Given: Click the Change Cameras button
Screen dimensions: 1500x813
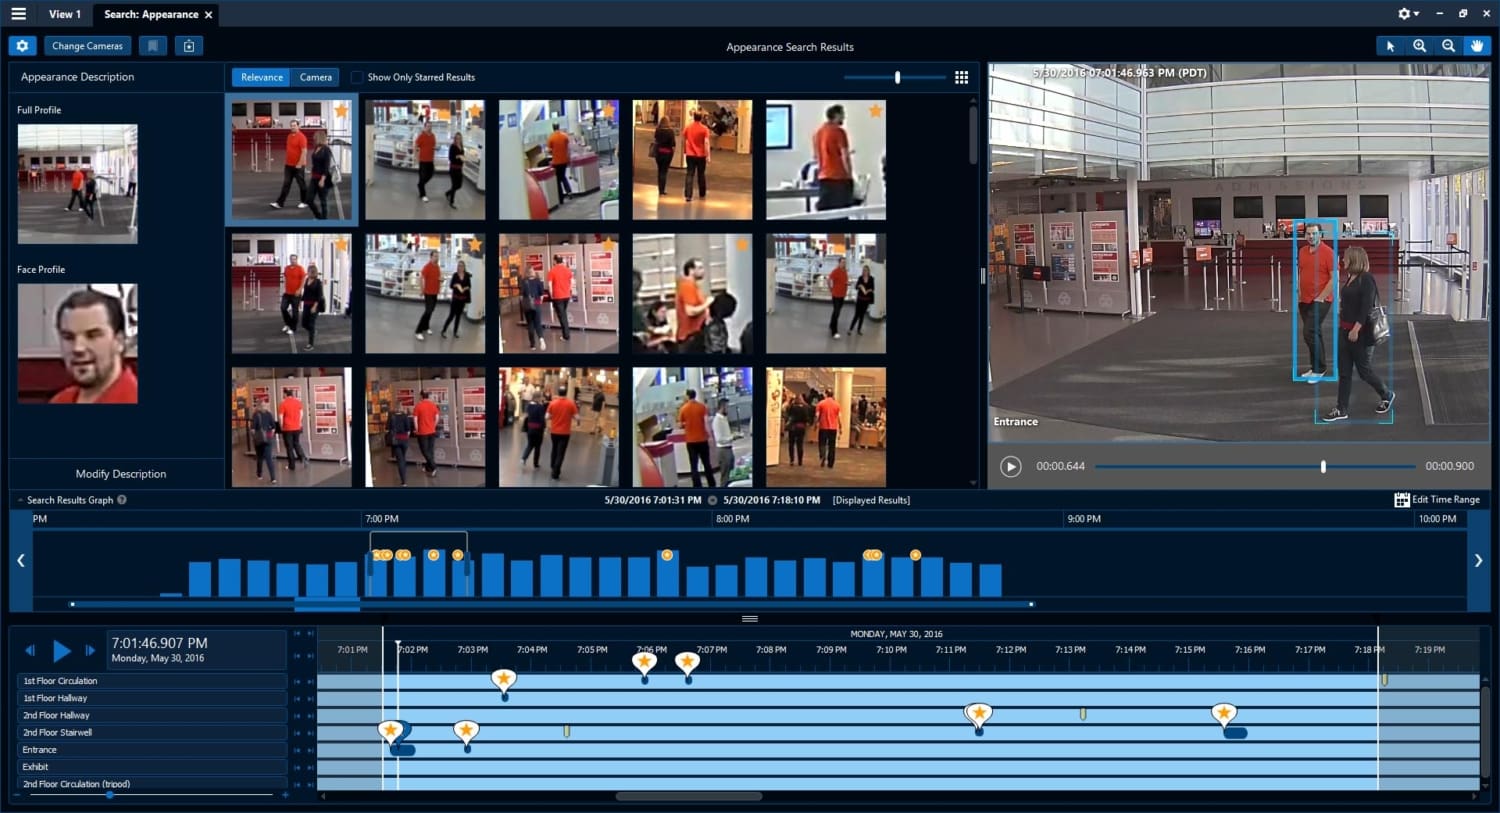Looking at the screenshot, I should pyautogui.click(x=87, y=45).
